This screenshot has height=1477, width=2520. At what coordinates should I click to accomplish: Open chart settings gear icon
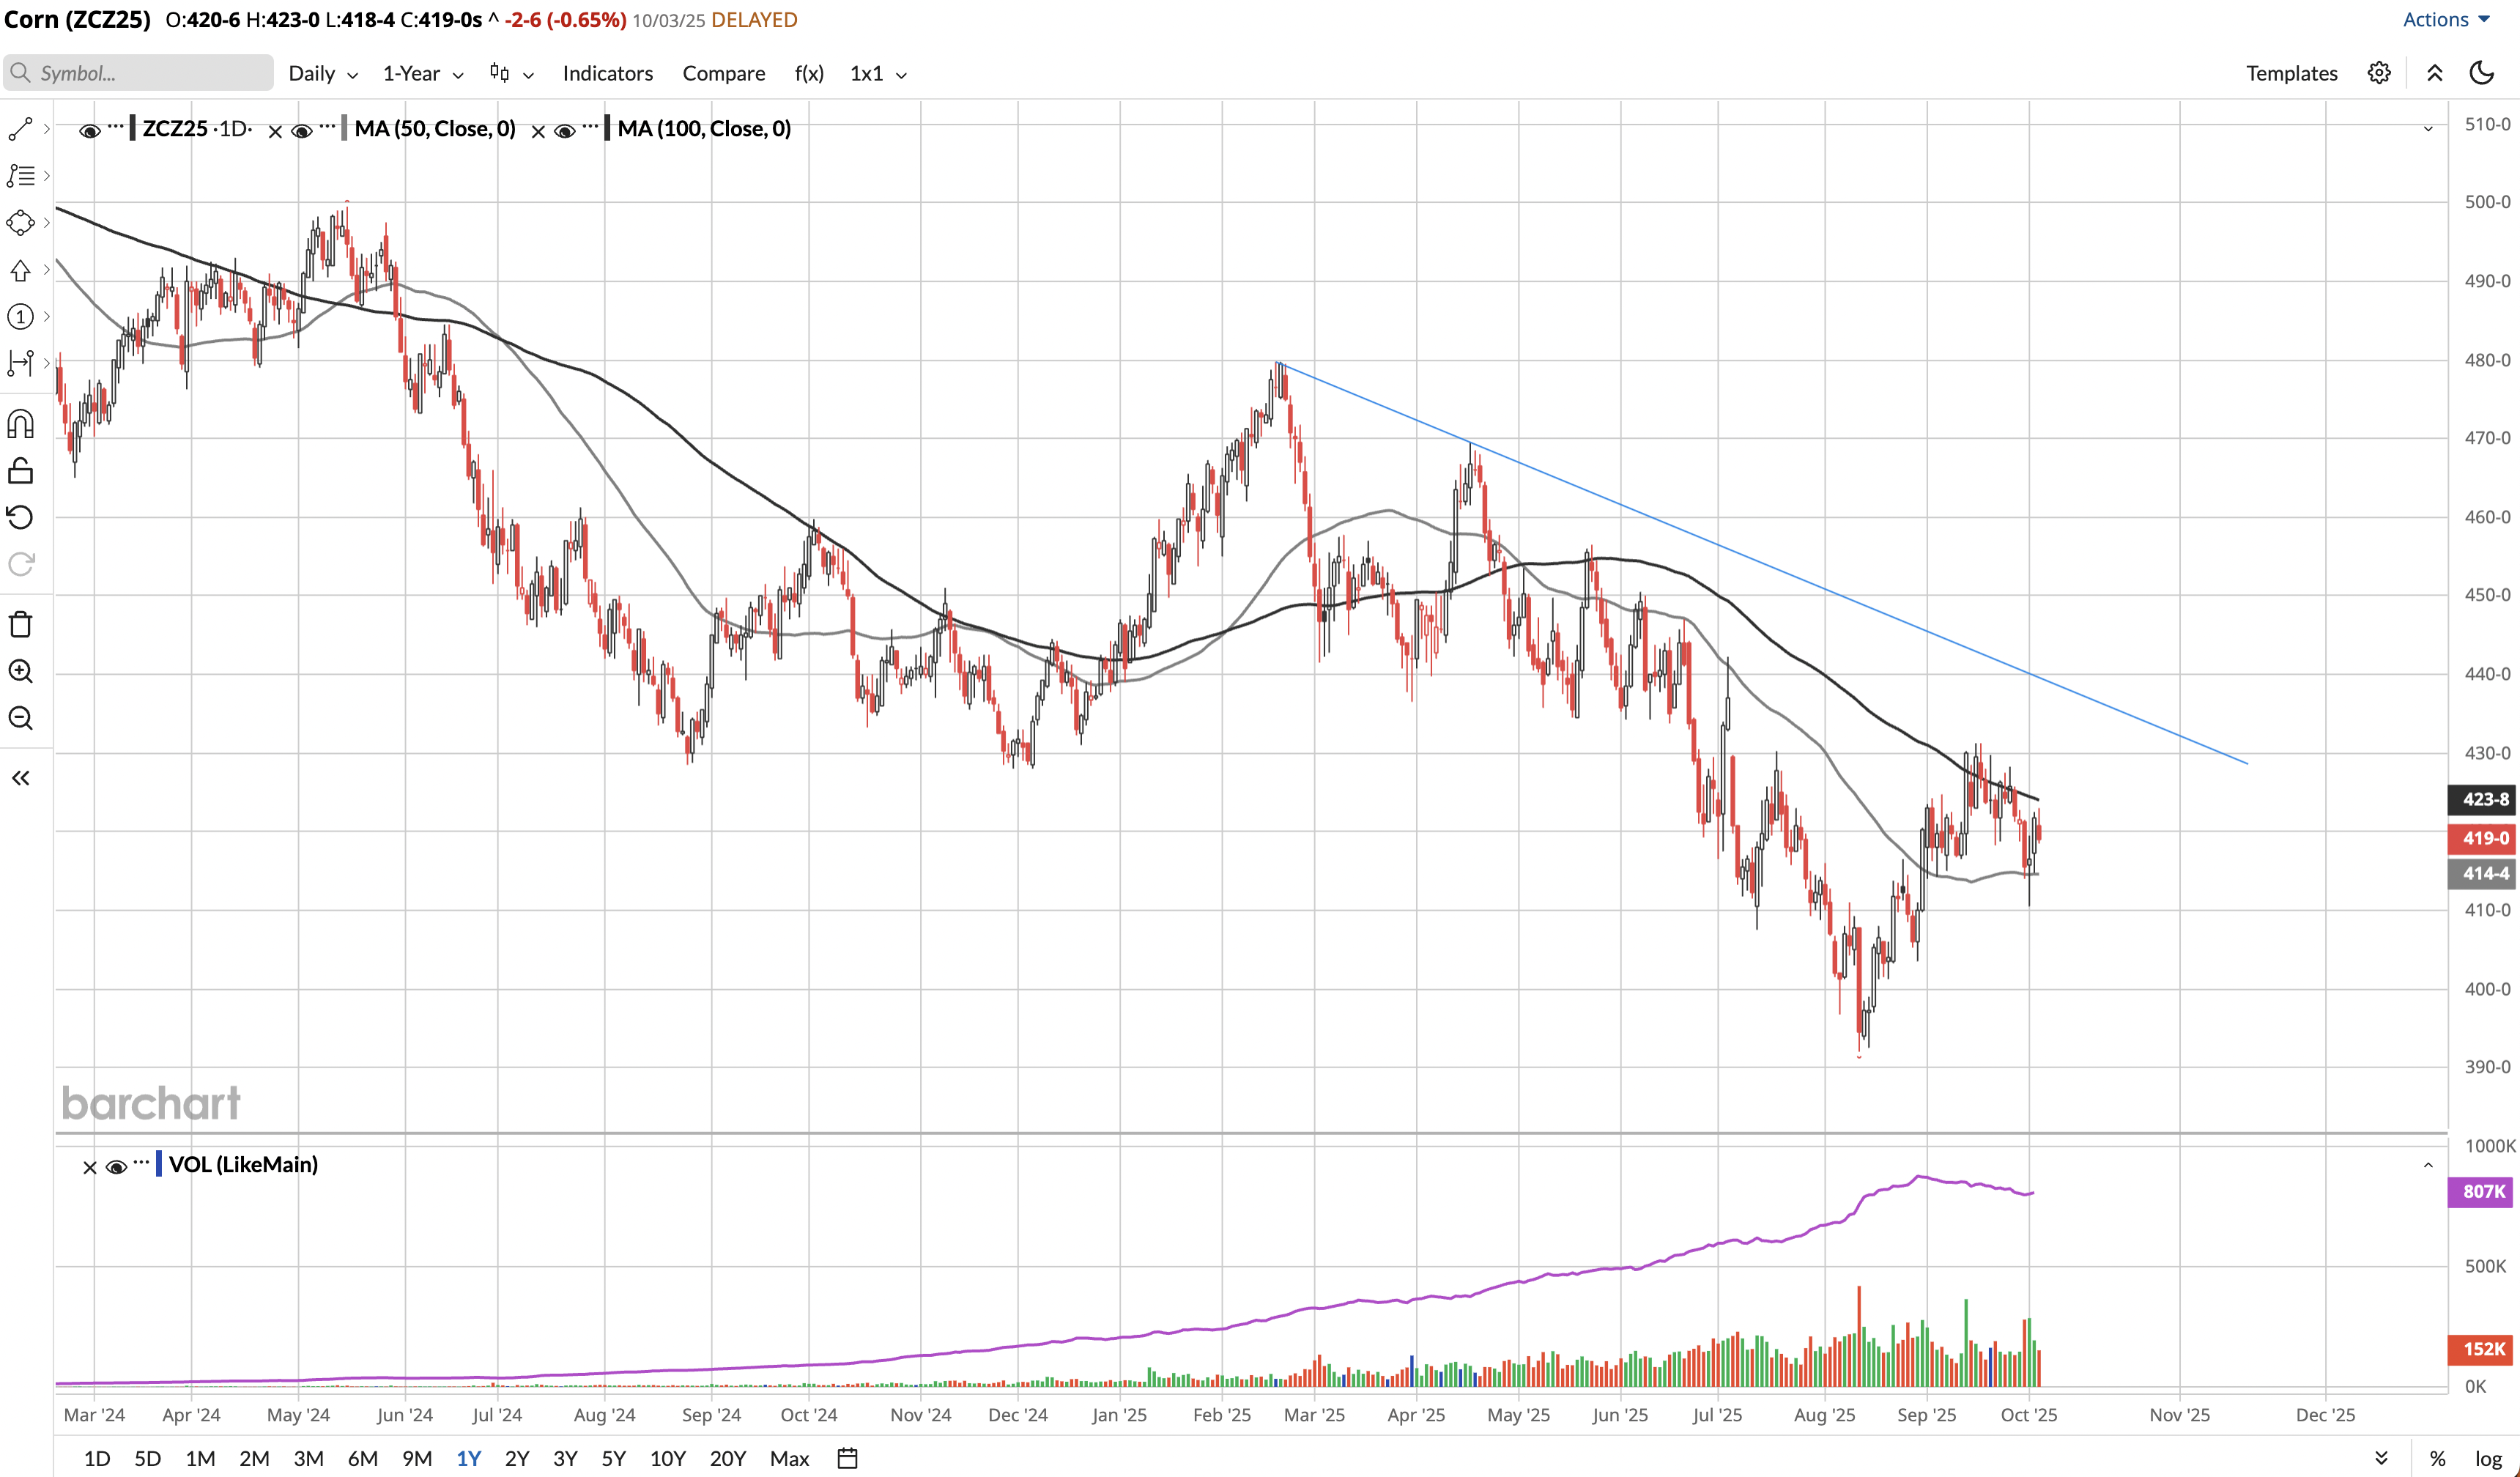[2379, 73]
